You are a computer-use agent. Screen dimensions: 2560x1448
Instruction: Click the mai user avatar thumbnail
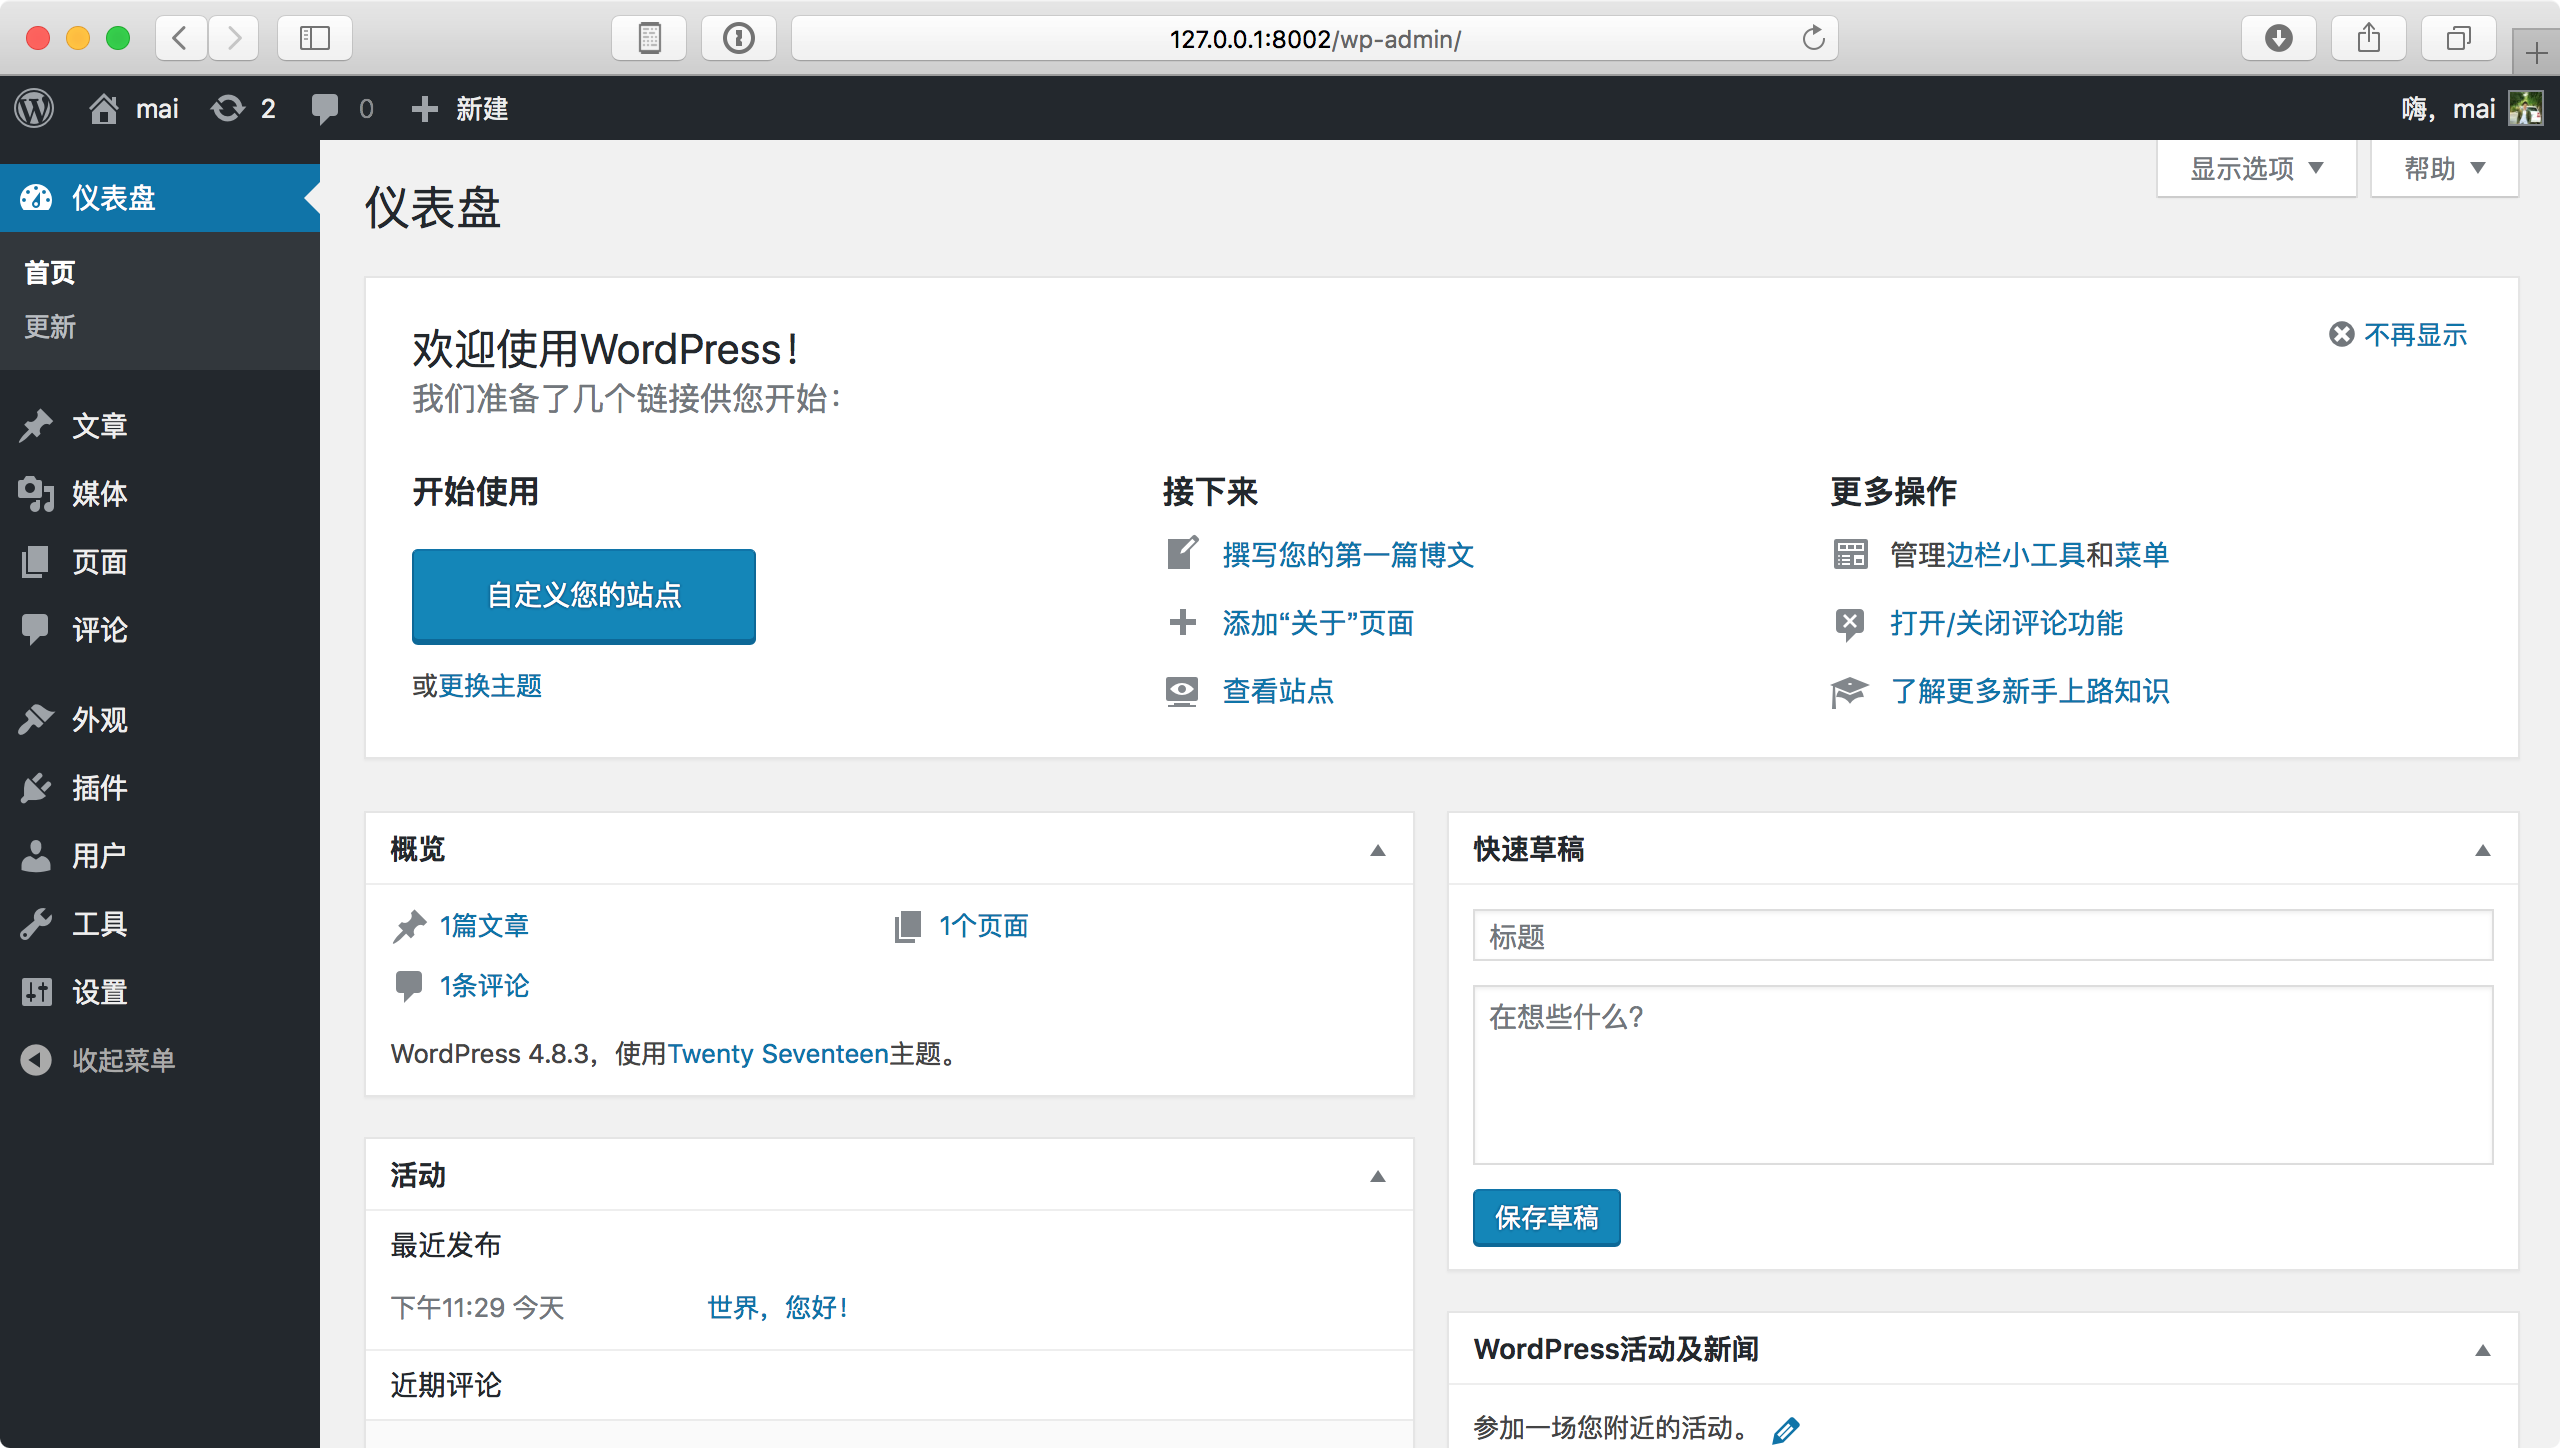click(2525, 108)
